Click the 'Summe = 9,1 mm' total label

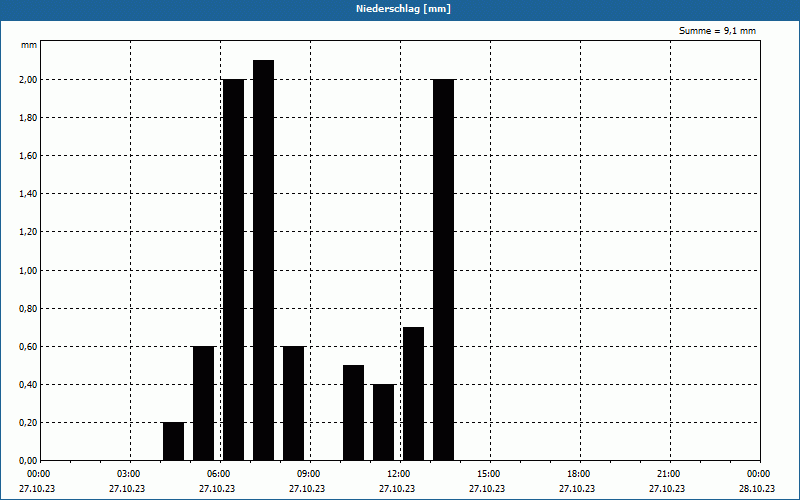click(717, 31)
